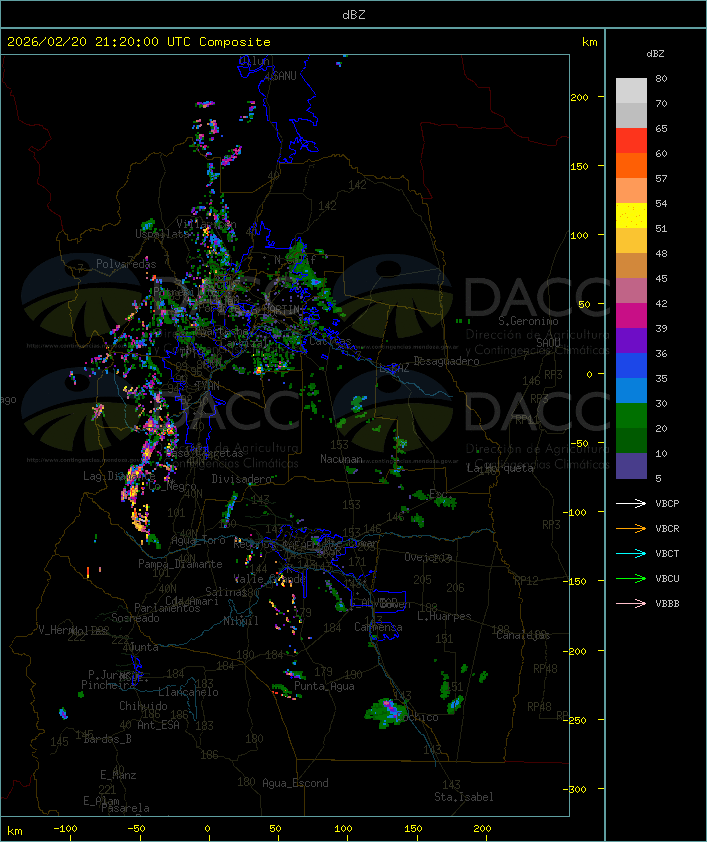Click the VBCP legend label
707x842 pixels.
(x=667, y=504)
